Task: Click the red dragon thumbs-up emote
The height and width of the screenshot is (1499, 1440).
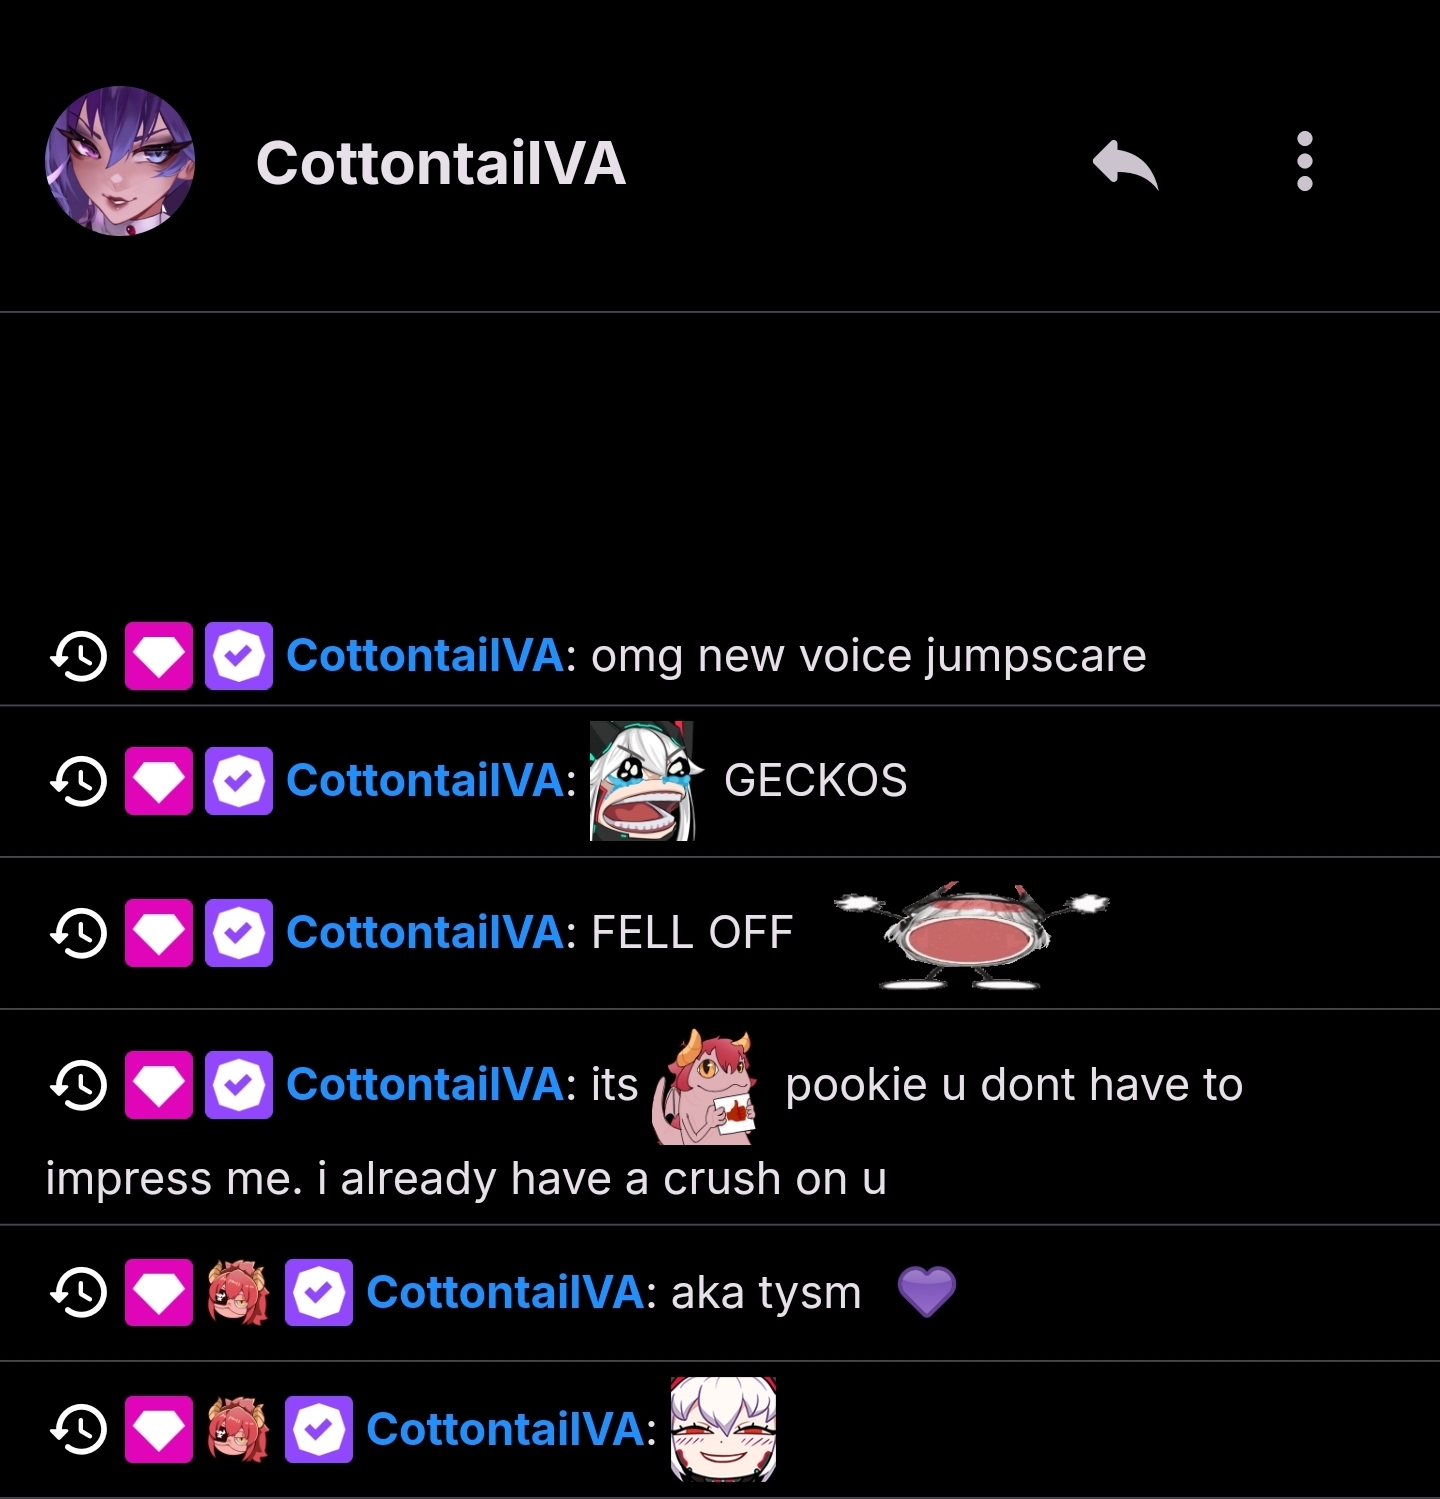Action: coord(706,1087)
